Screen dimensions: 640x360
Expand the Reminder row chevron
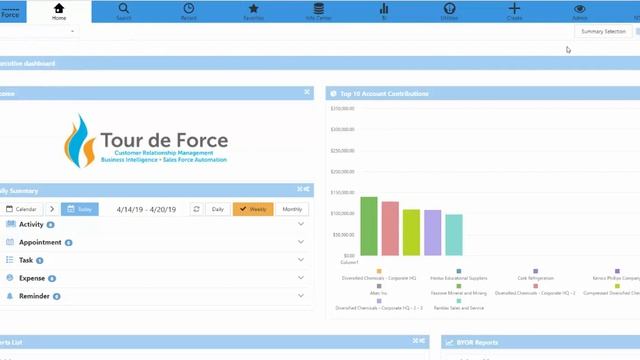pos(301,296)
